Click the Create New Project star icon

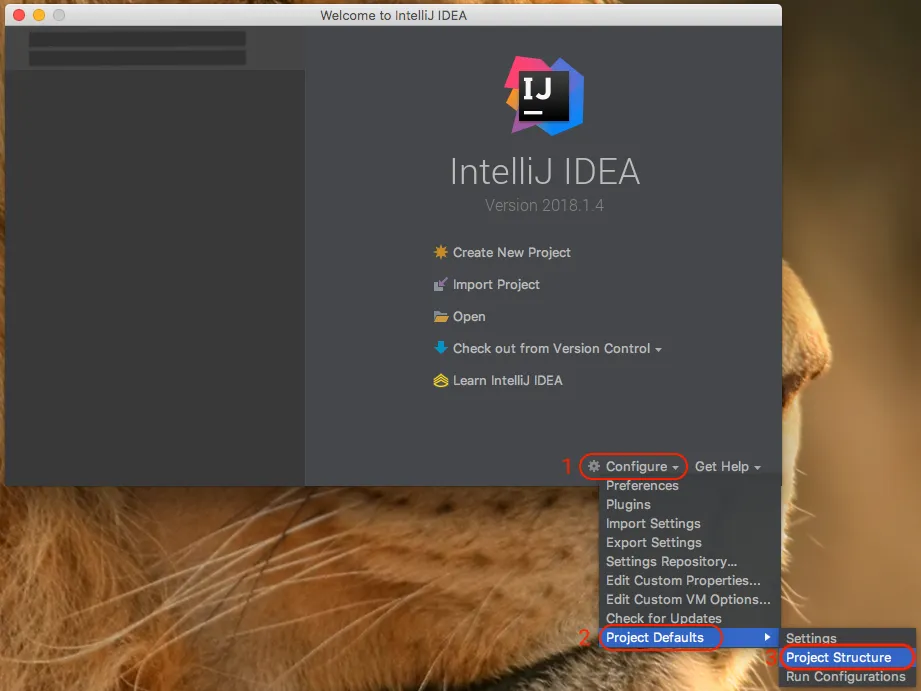click(x=441, y=252)
